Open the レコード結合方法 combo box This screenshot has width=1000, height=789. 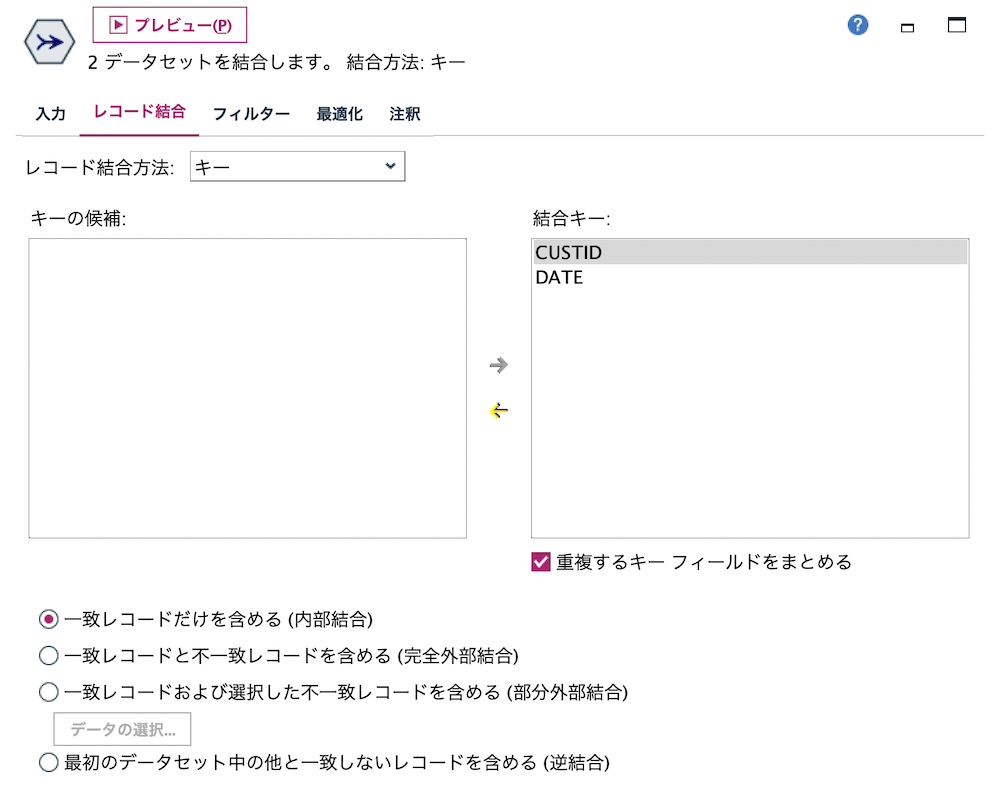pos(297,166)
